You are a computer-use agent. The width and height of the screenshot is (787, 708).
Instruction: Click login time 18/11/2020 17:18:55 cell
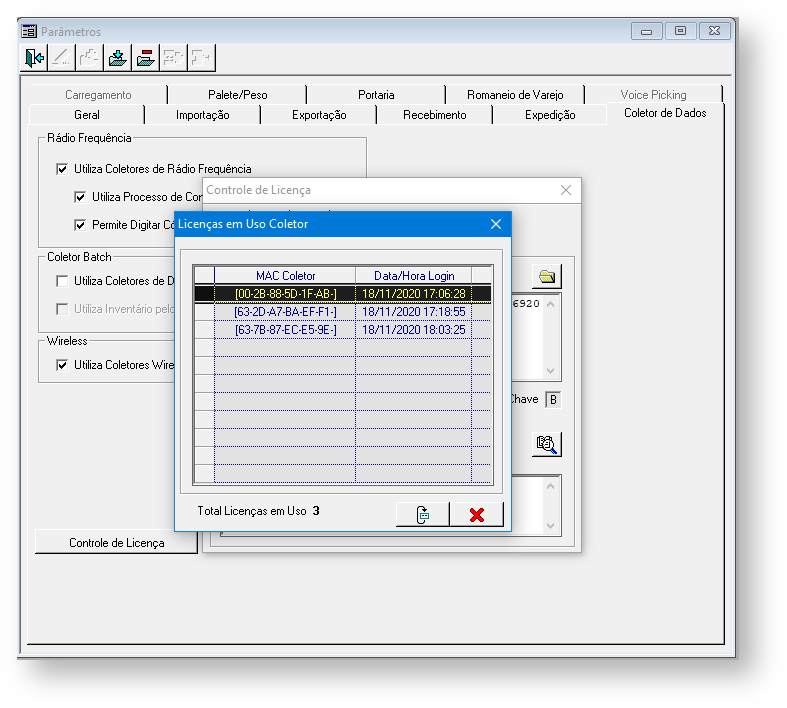[x=414, y=312]
